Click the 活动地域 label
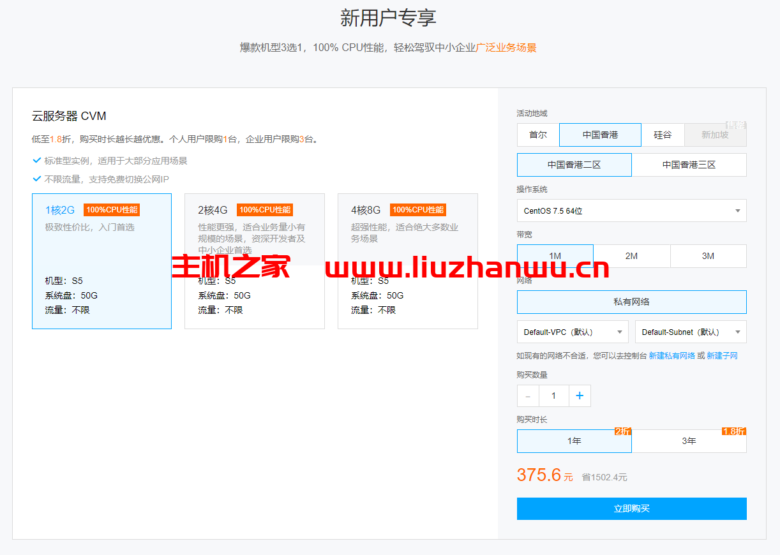The image size is (780, 555). pyautogui.click(x=532, y=113)
